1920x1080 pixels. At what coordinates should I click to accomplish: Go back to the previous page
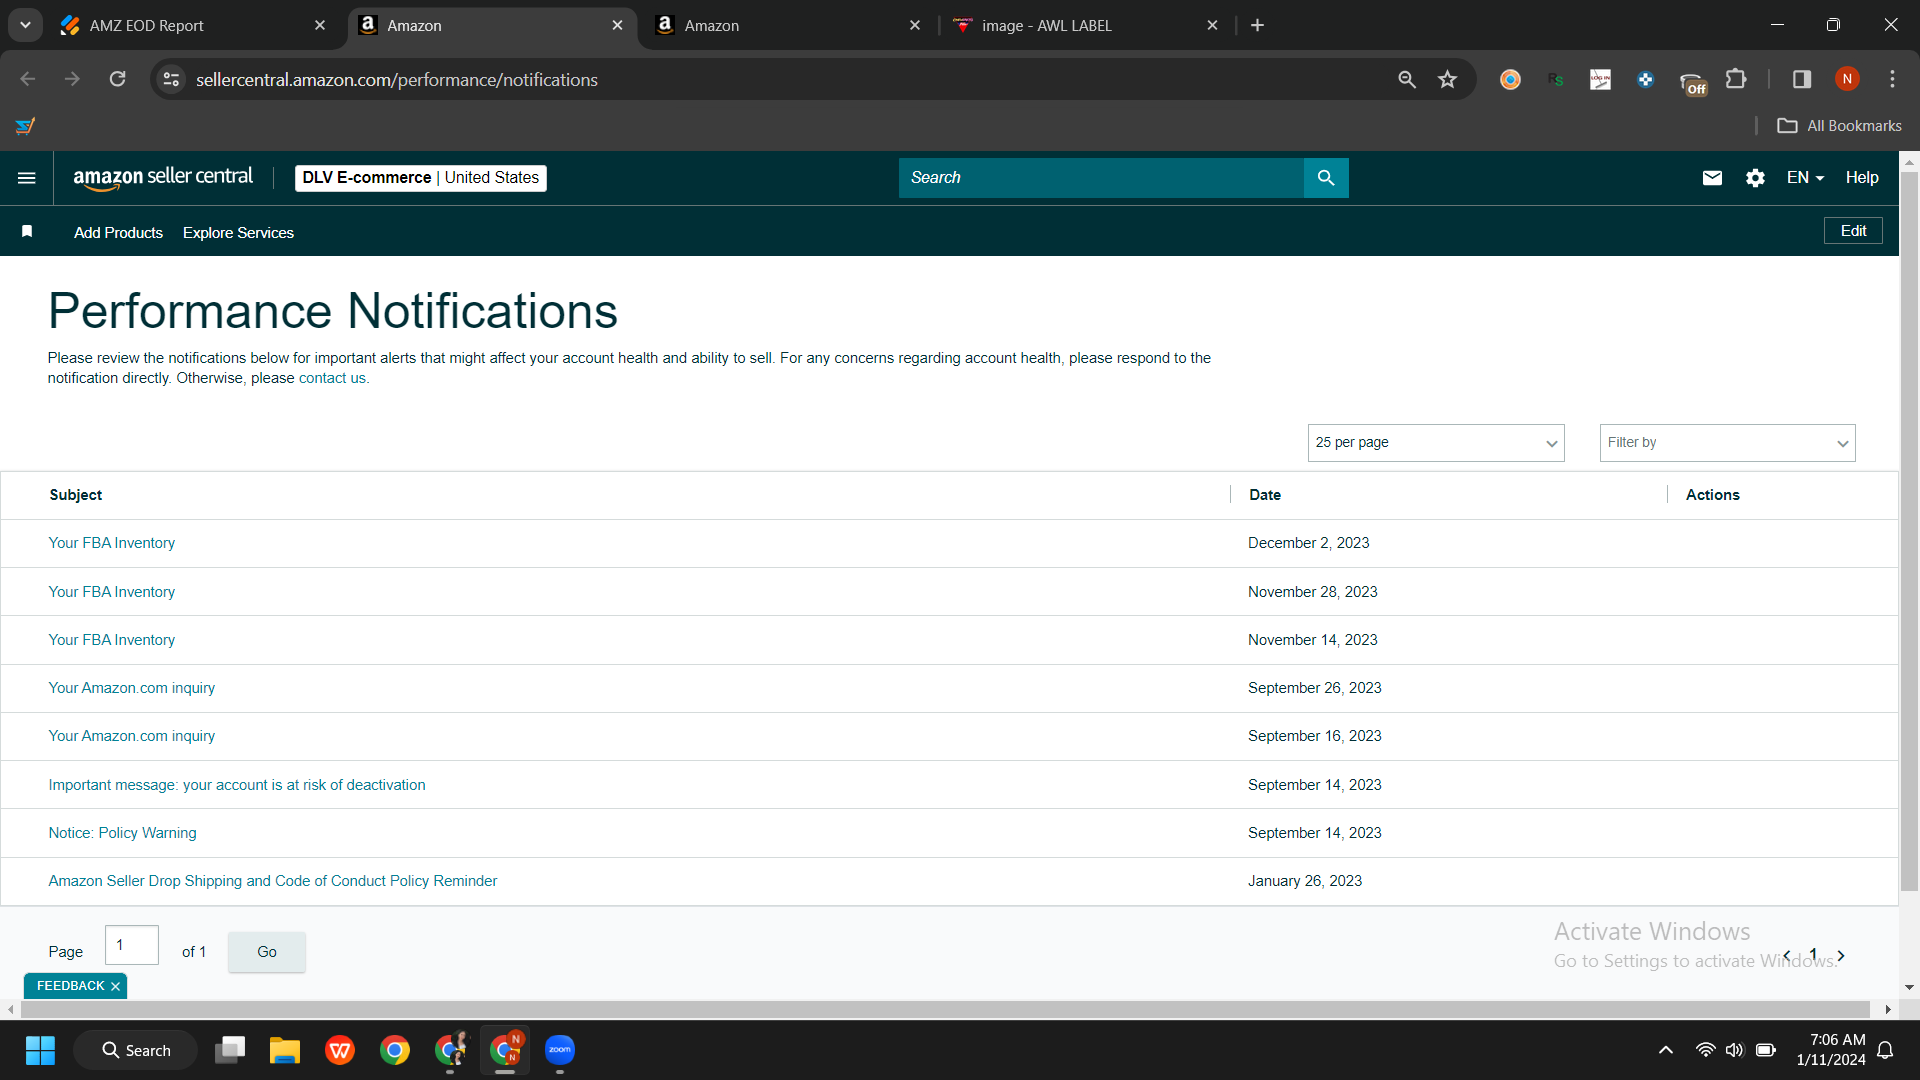coord(28,79)
